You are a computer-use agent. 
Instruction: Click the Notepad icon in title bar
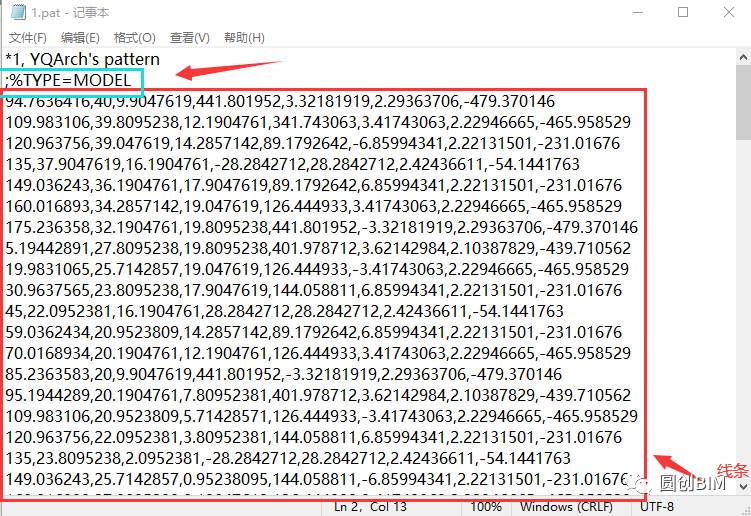coord(18,12)
